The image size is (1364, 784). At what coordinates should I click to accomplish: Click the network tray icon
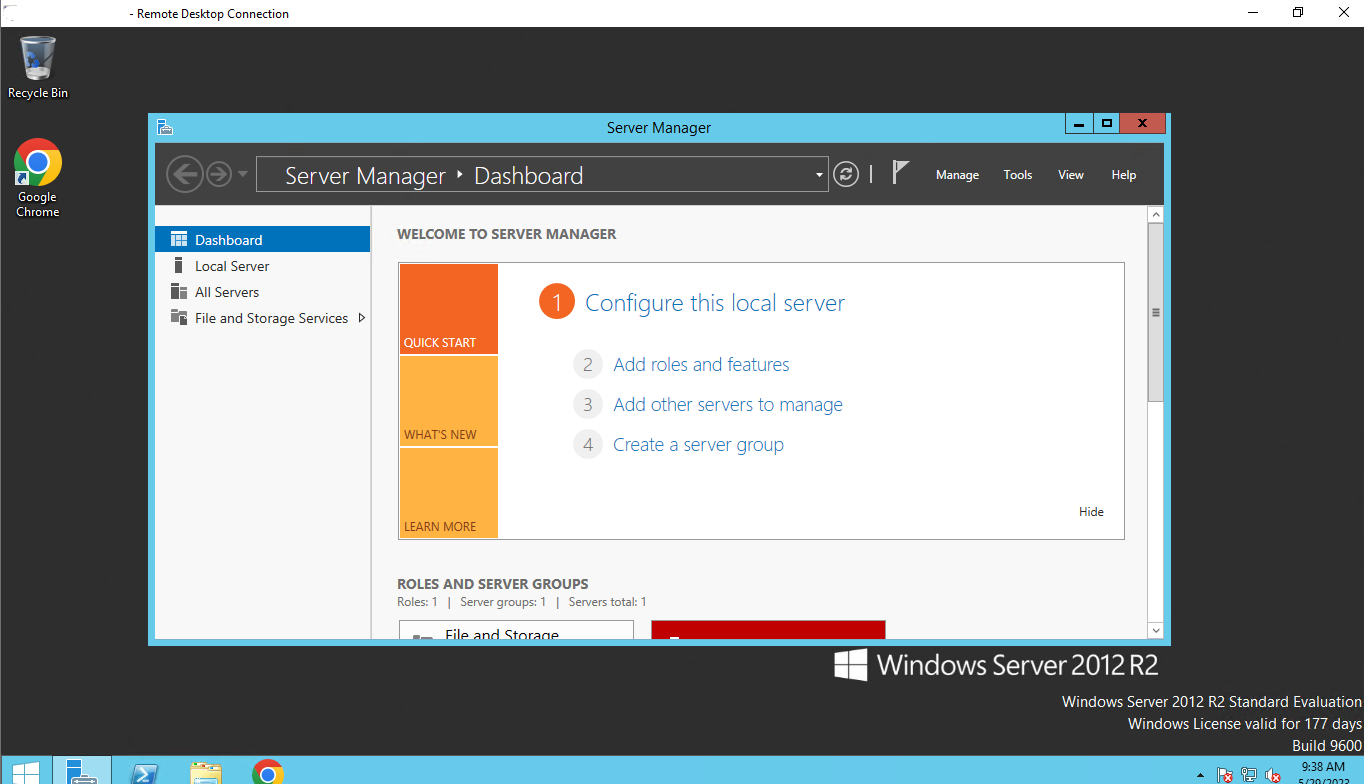coord(1249,775)
